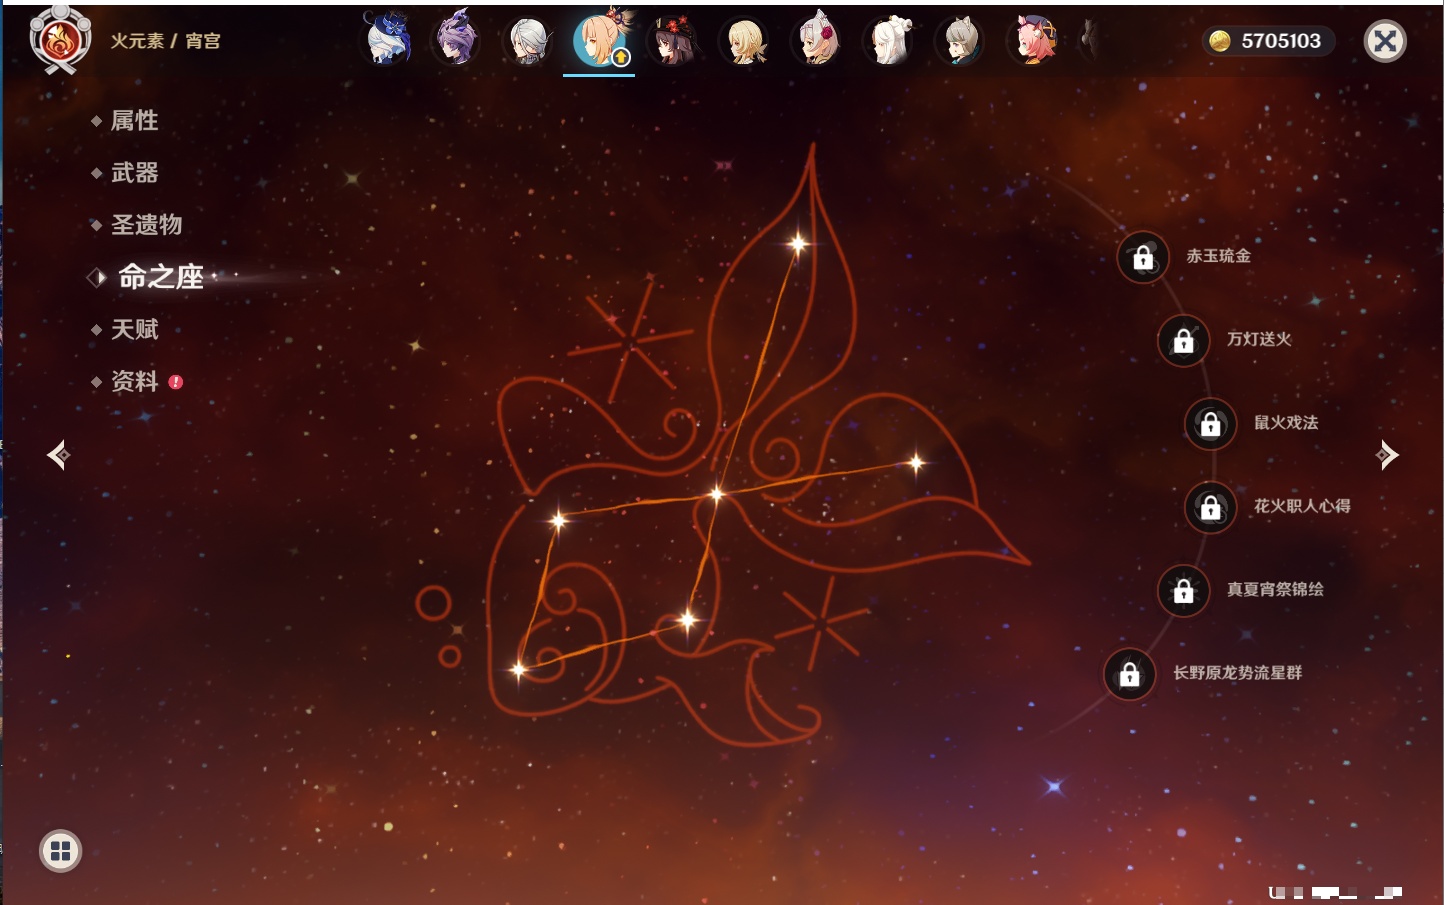Open the locked 花火职人心得 constellation node
1444x905 pixels.
1211,507
